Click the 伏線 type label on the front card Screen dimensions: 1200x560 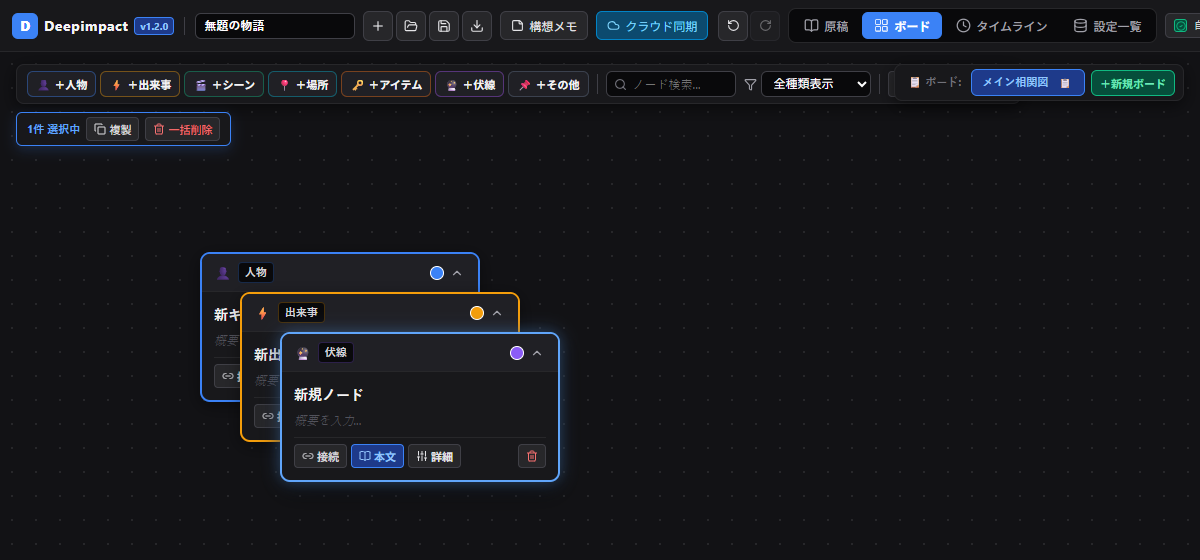(x=336, y=353)
